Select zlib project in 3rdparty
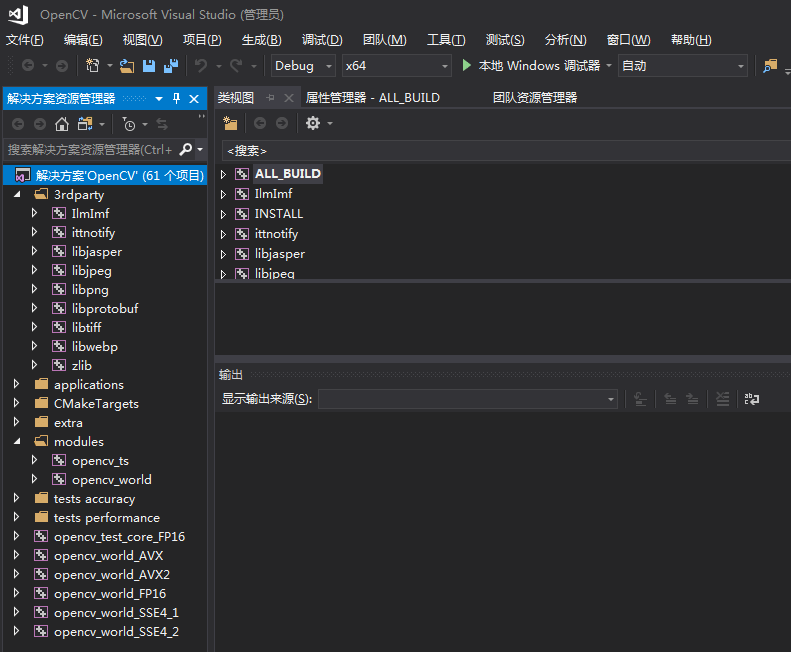This screenshot has height=652, width=791. [82, 365]
